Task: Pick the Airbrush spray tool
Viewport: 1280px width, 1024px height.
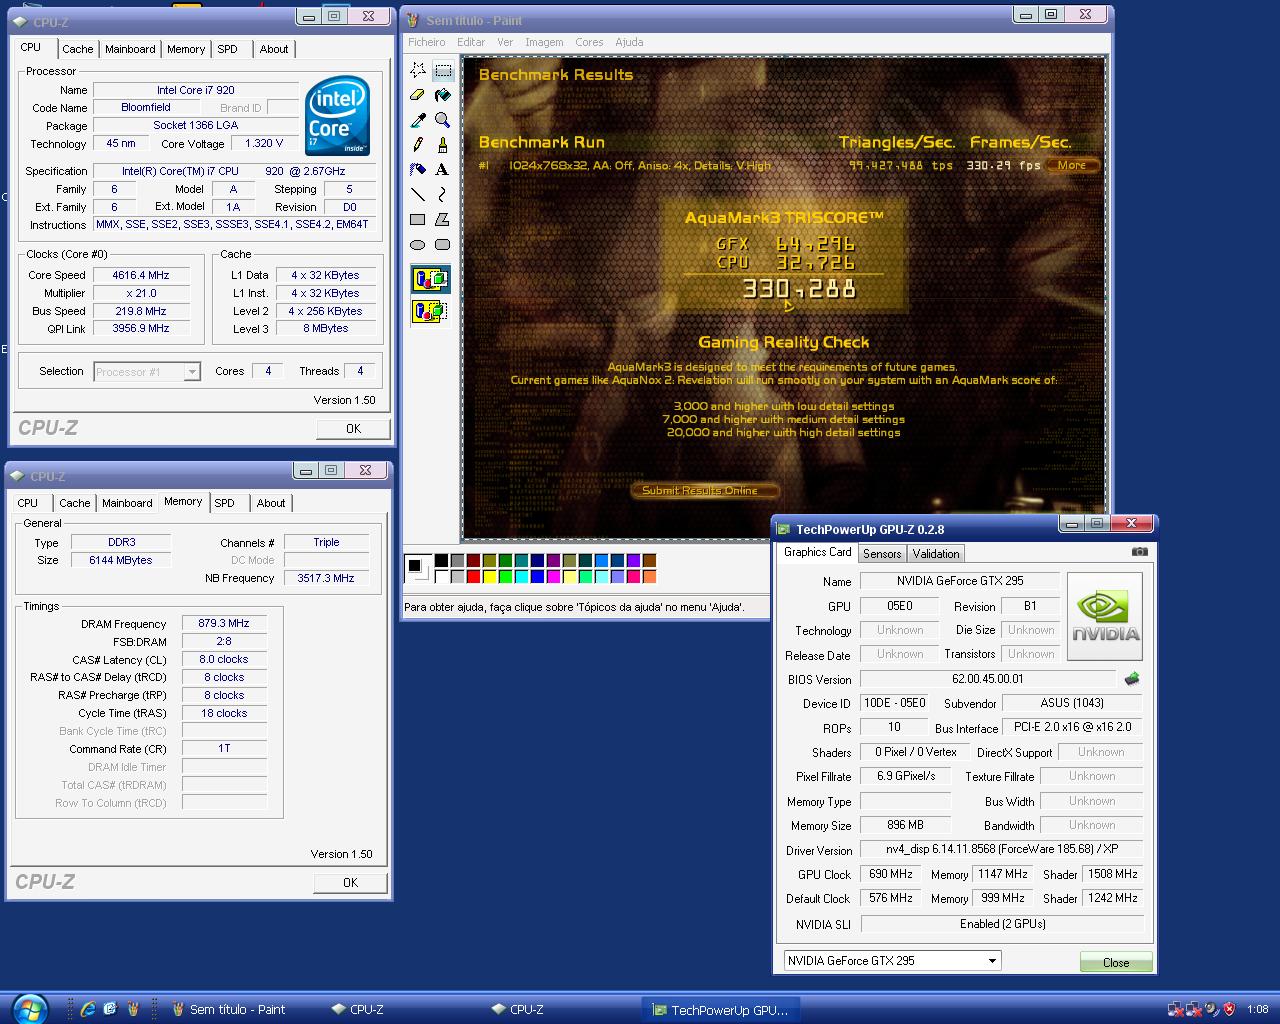Action: click(418, 170)
